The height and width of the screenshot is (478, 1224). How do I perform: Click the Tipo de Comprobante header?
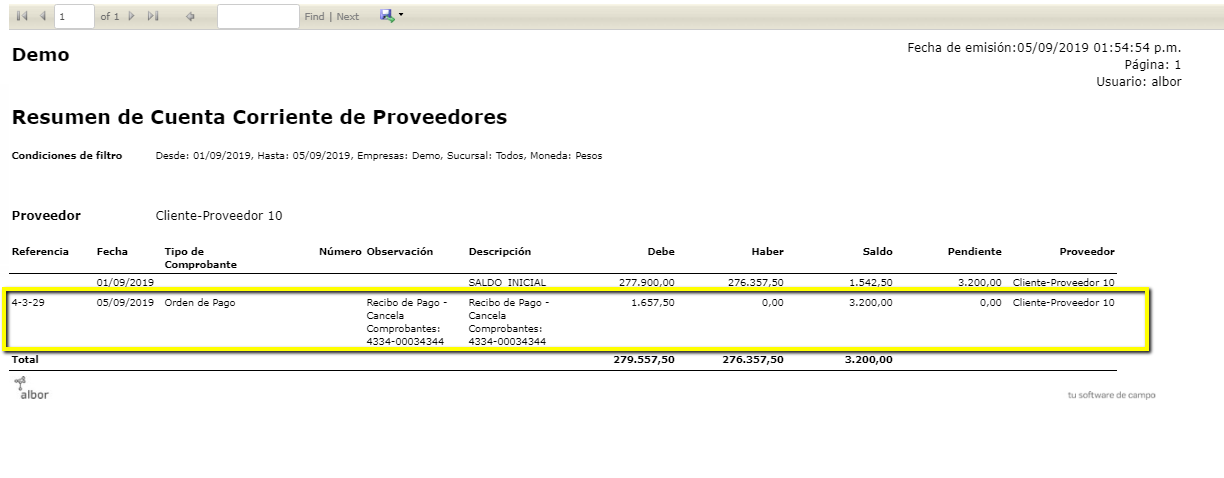coord(200,258)
